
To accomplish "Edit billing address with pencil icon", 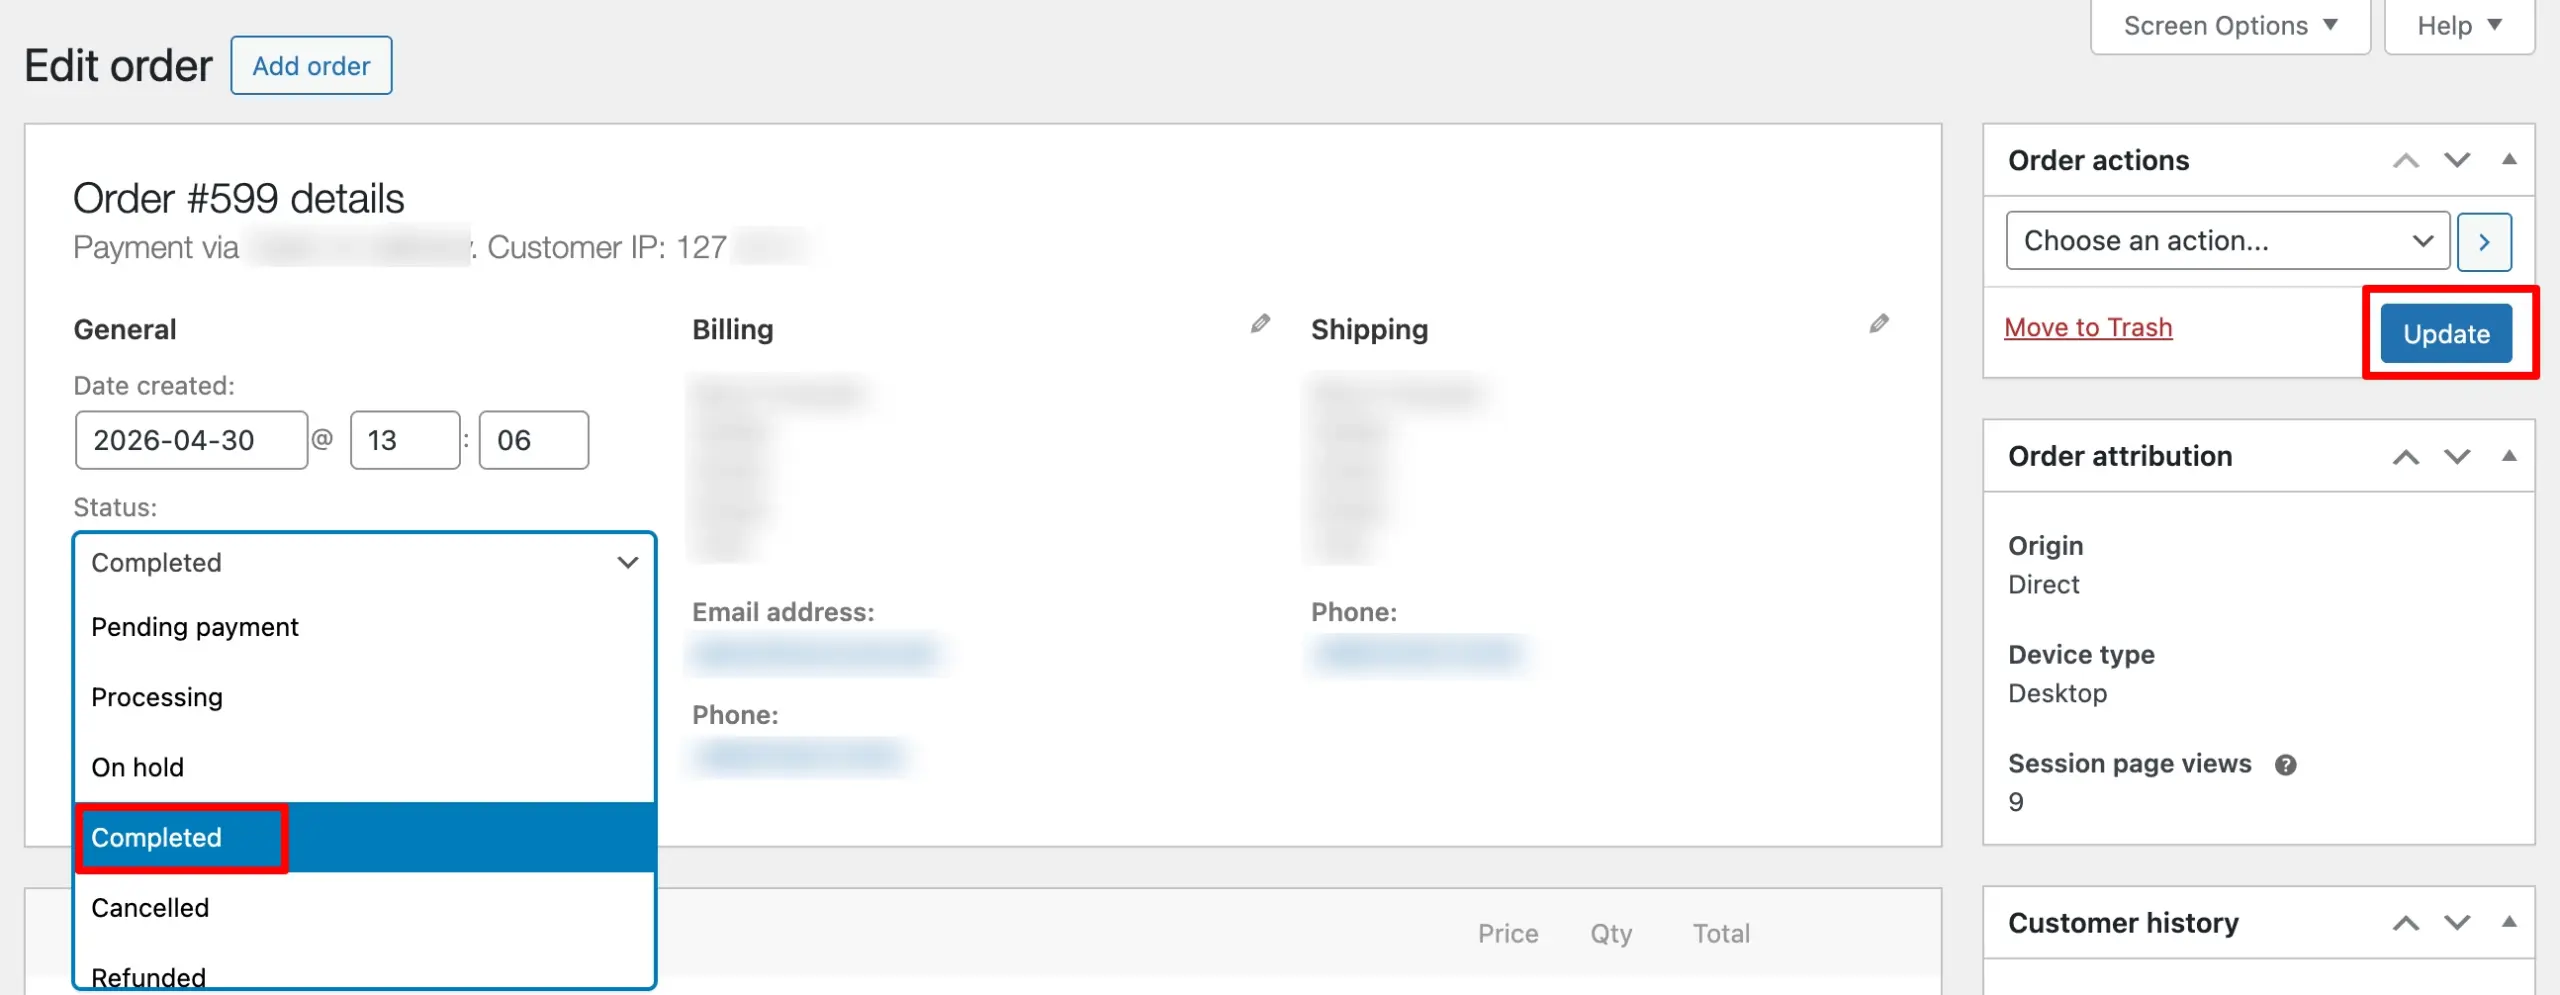I will click(1260, 324).
